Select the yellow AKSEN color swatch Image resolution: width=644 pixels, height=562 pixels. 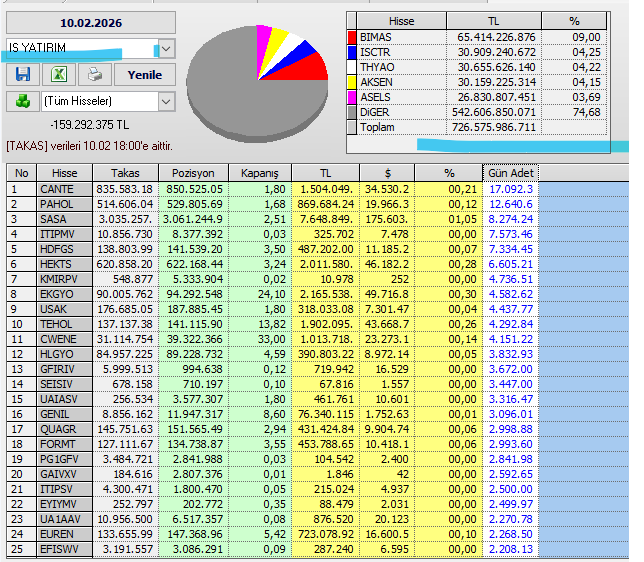[x=352, y=82]
